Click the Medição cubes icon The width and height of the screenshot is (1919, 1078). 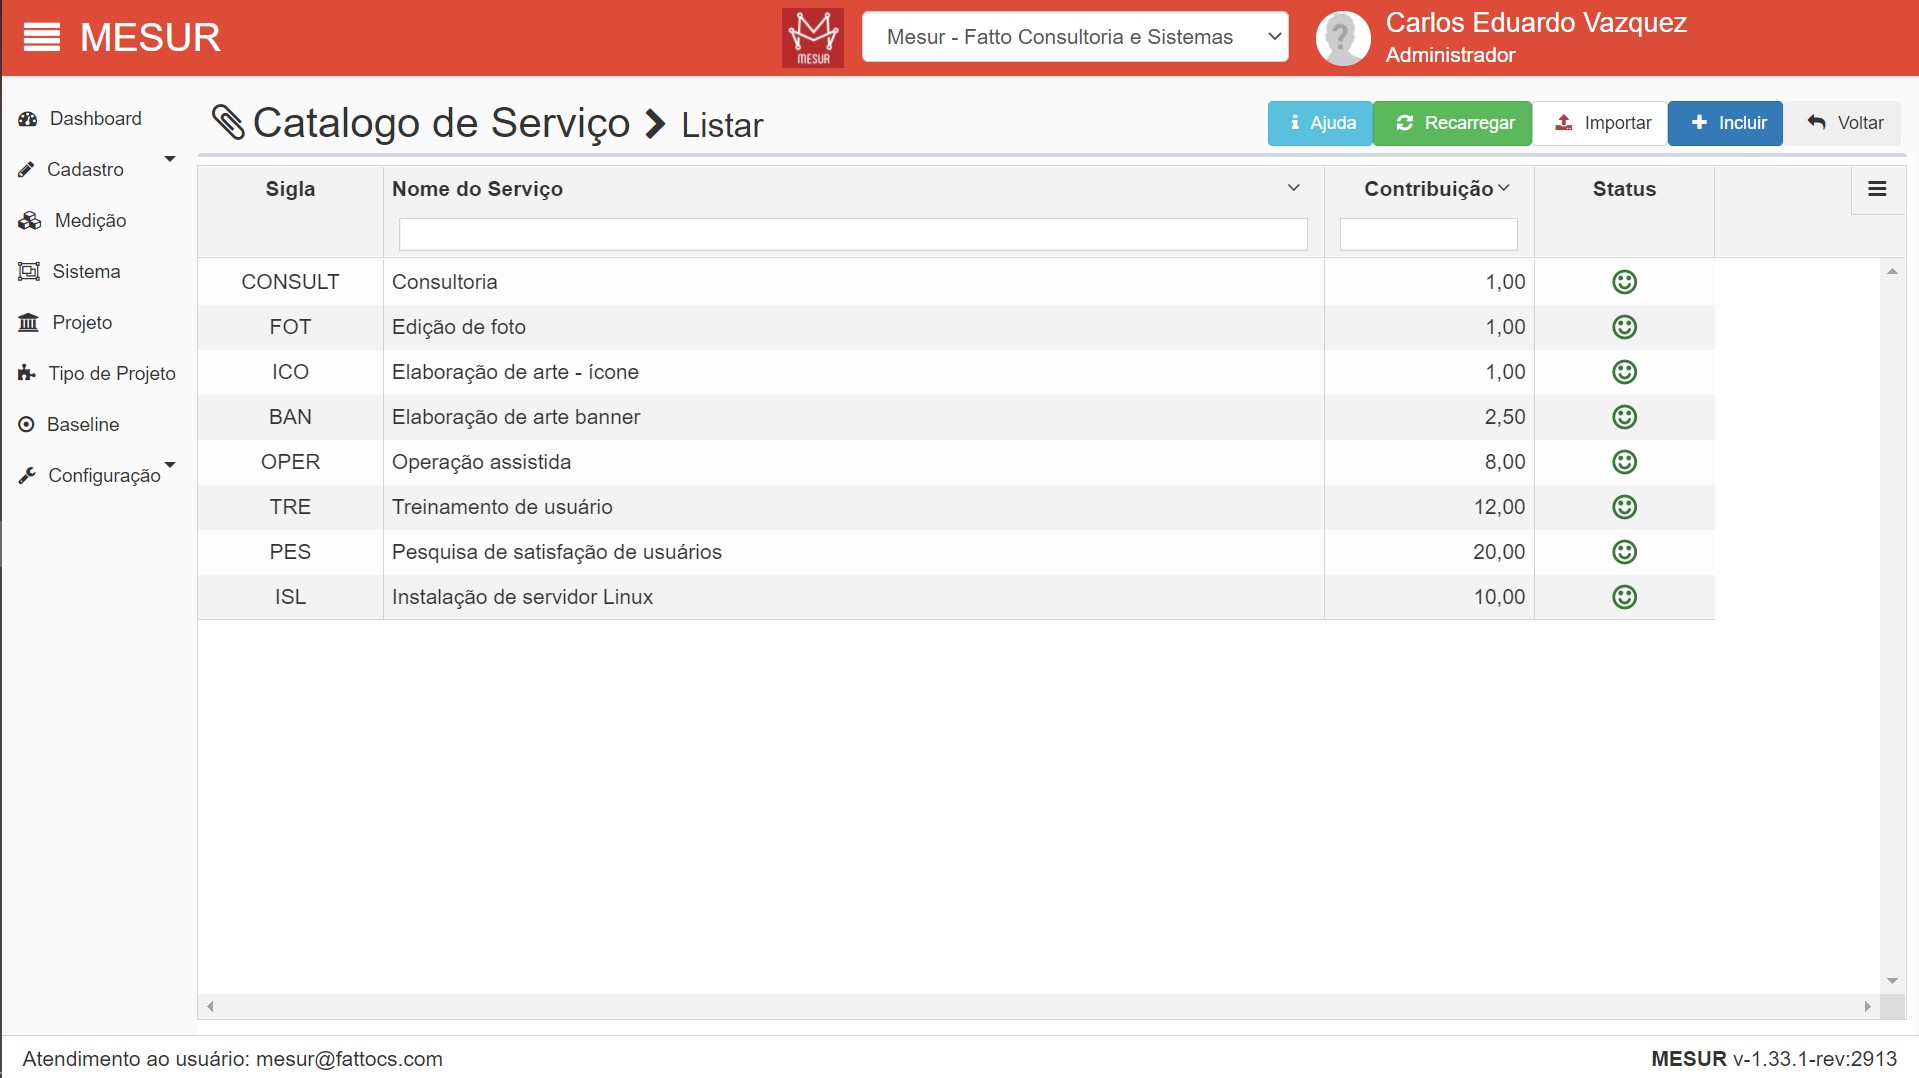coord(30,221)
